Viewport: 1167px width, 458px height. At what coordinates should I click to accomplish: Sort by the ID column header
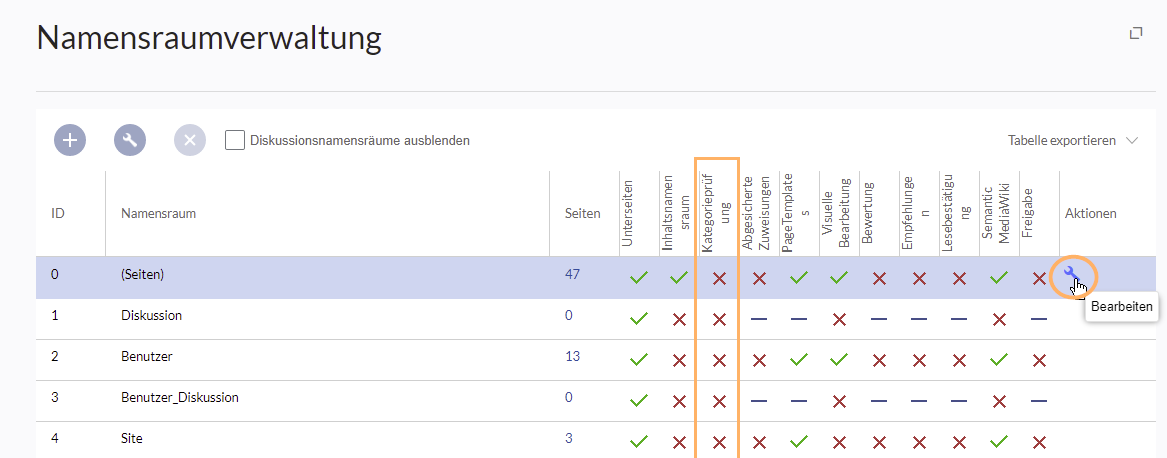coord(58,213)
